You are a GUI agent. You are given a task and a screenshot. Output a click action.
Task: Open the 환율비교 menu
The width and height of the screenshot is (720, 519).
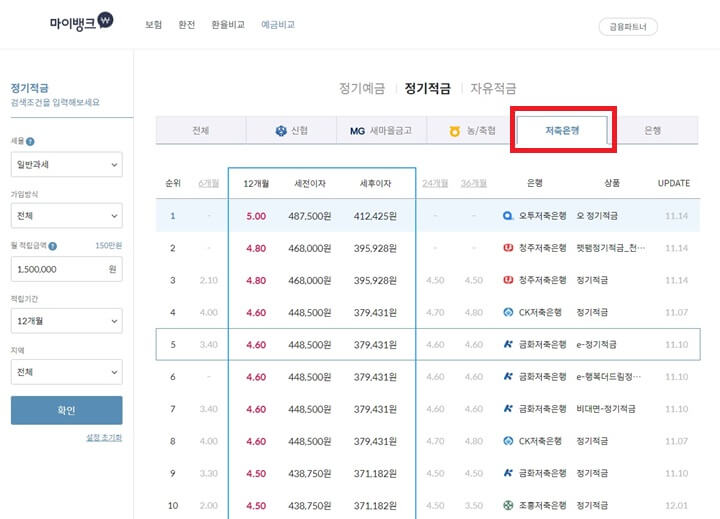click(x=228, y=25)
